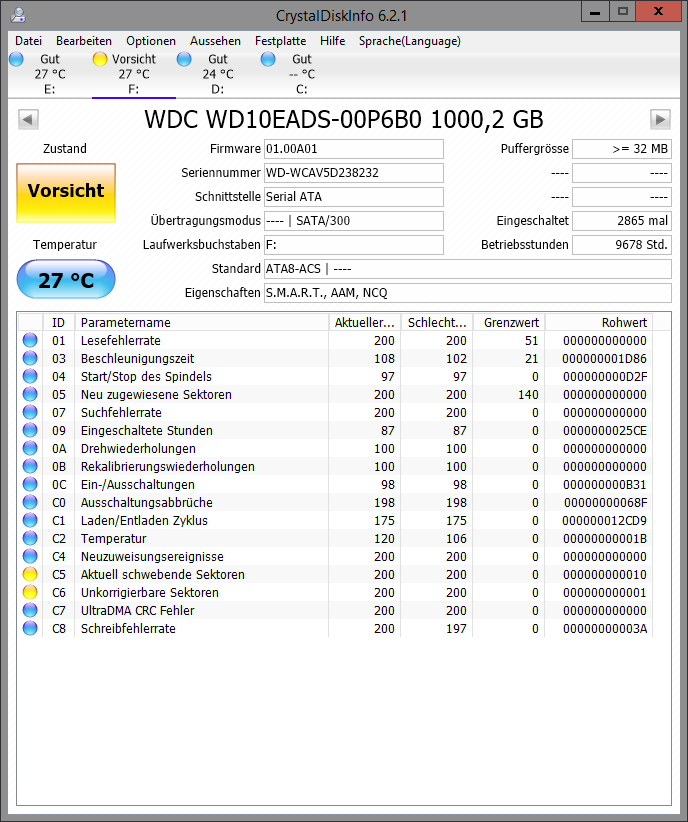
Task: Open the Optionen menu
Action: [151, 41]
